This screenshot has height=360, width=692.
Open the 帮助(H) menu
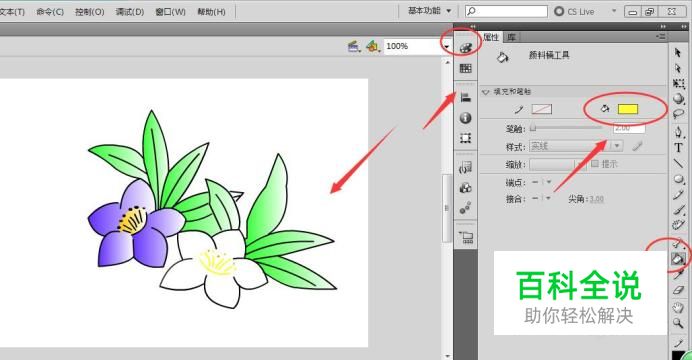point(211,11)
